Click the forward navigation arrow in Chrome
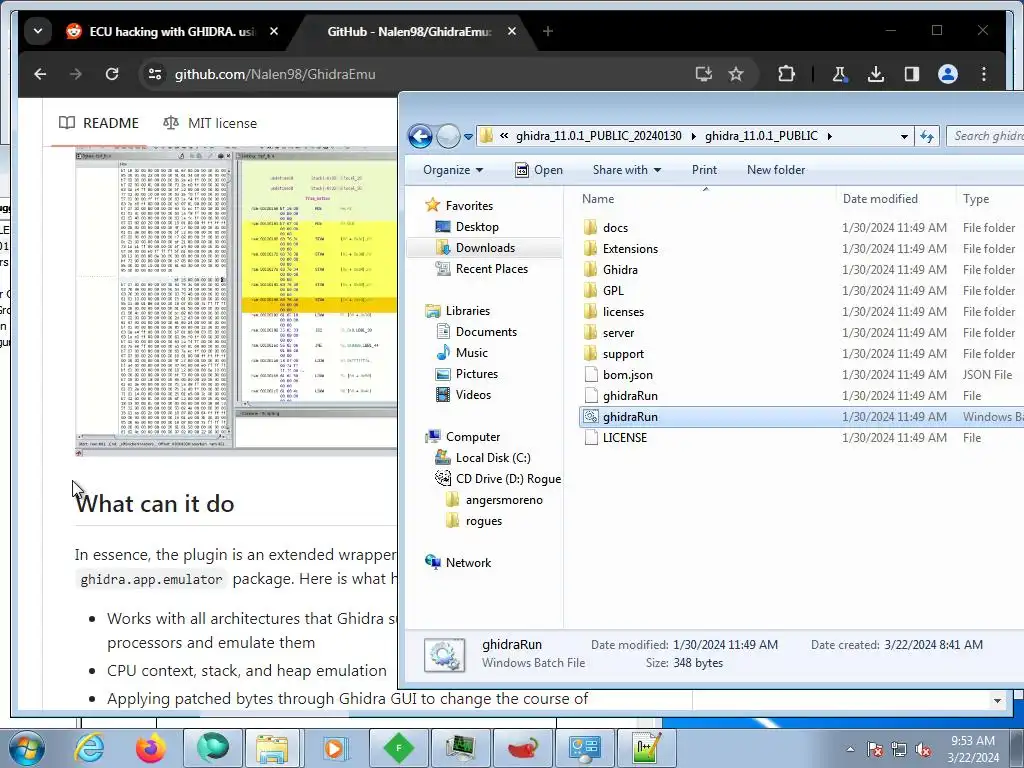This screenshot has height=768, width=1024. 76,74
